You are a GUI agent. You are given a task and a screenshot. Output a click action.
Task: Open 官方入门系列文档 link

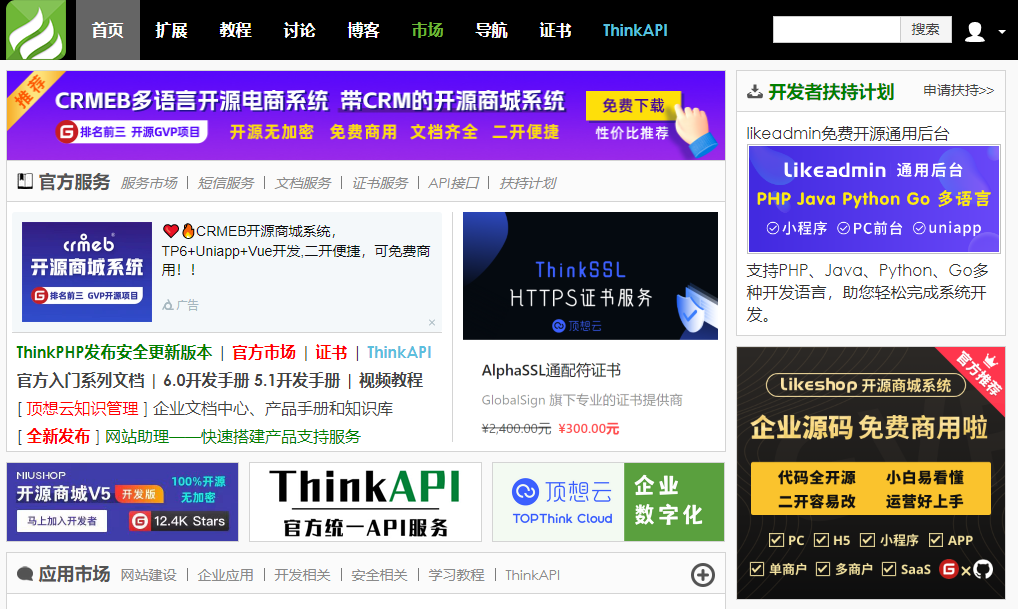pos(81,380)
